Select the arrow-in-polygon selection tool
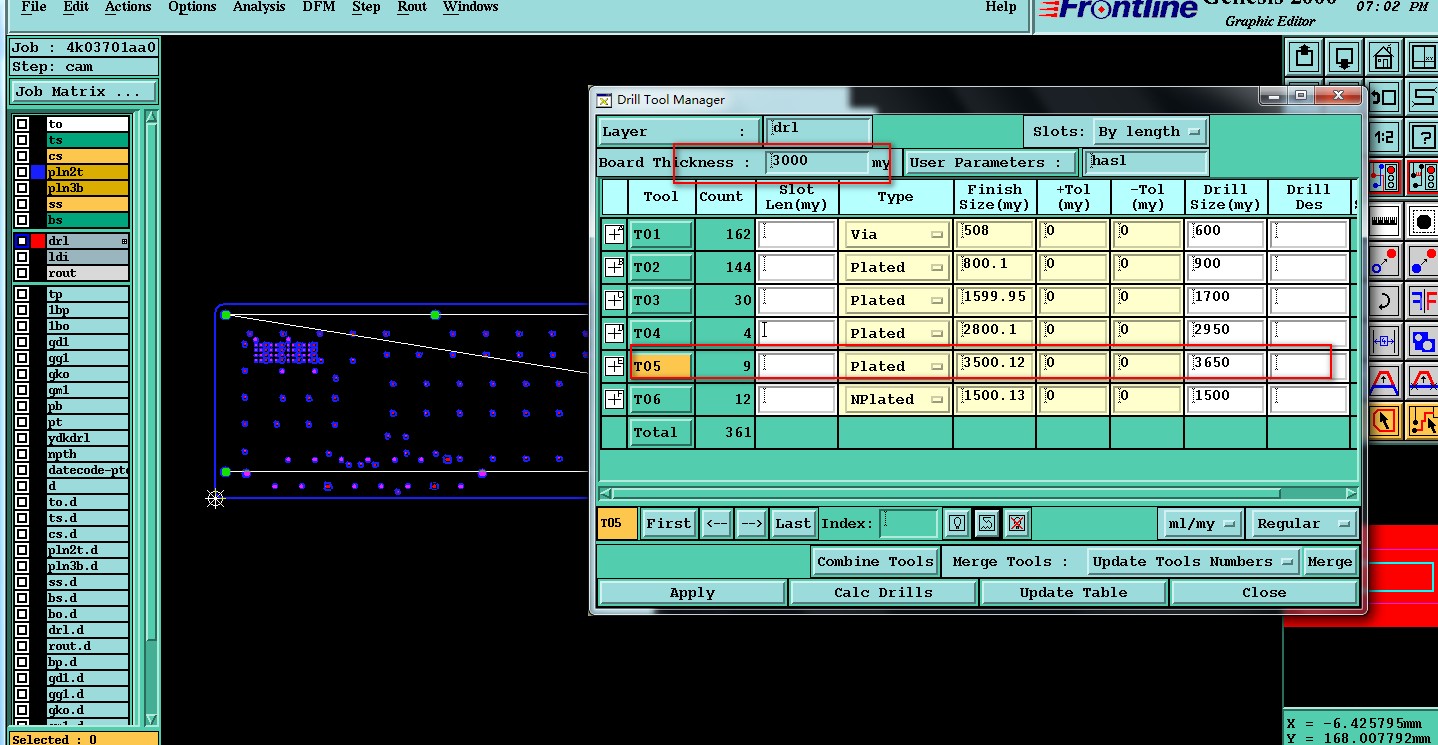1438x745 pixels. point(1384,421)
